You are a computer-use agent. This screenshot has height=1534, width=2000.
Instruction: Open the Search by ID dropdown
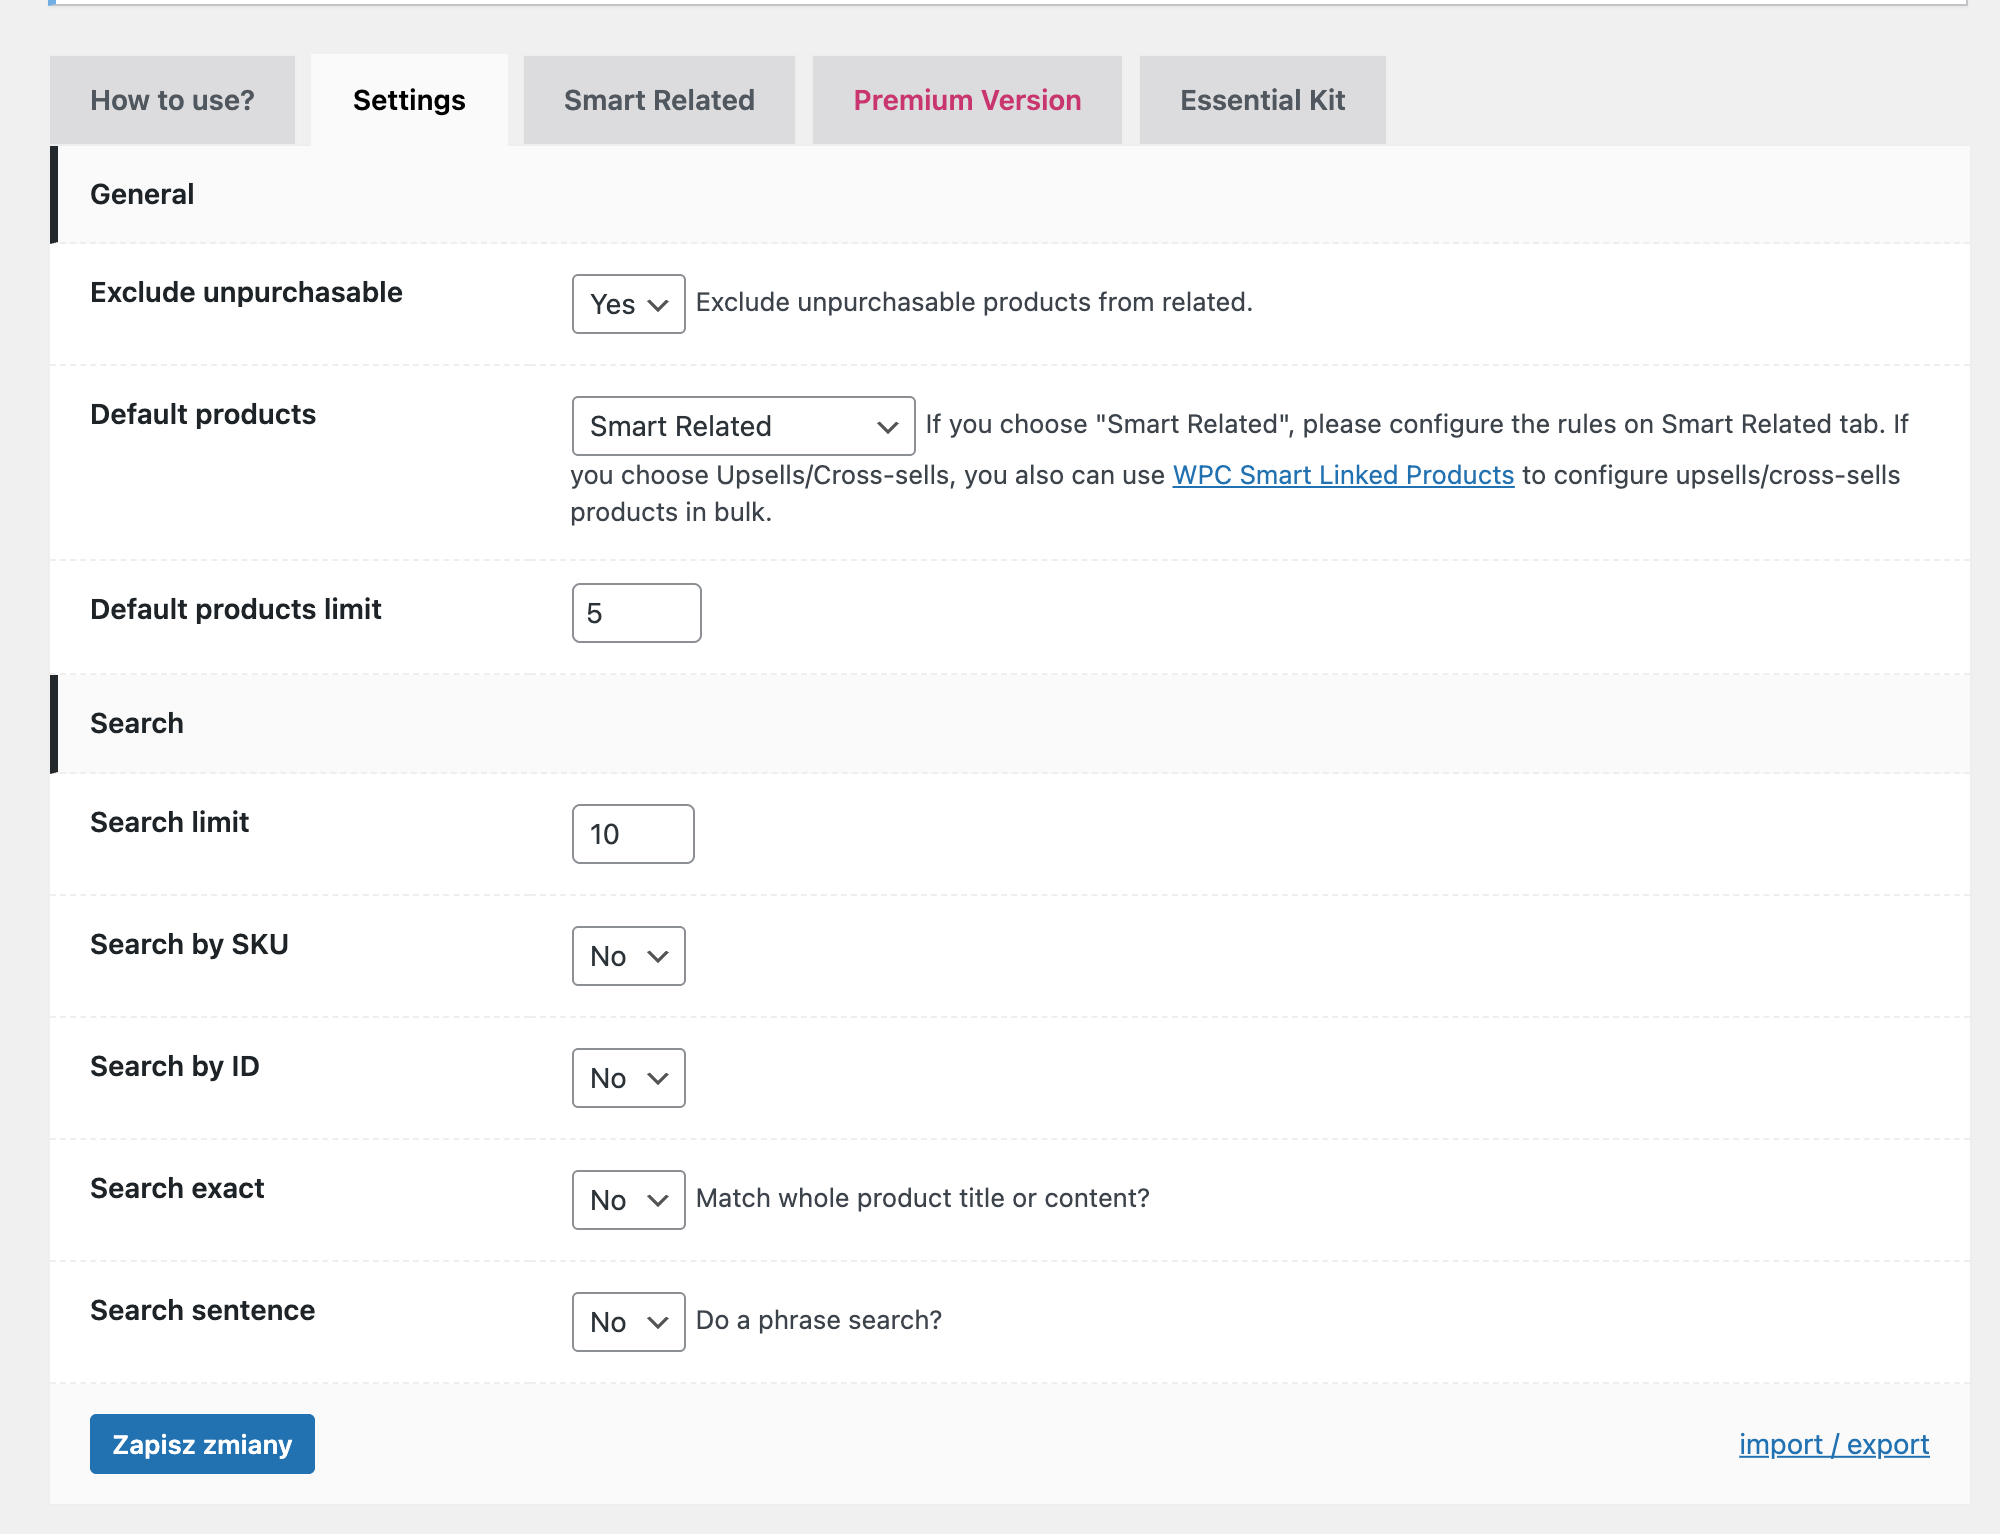pos(628,1078)
